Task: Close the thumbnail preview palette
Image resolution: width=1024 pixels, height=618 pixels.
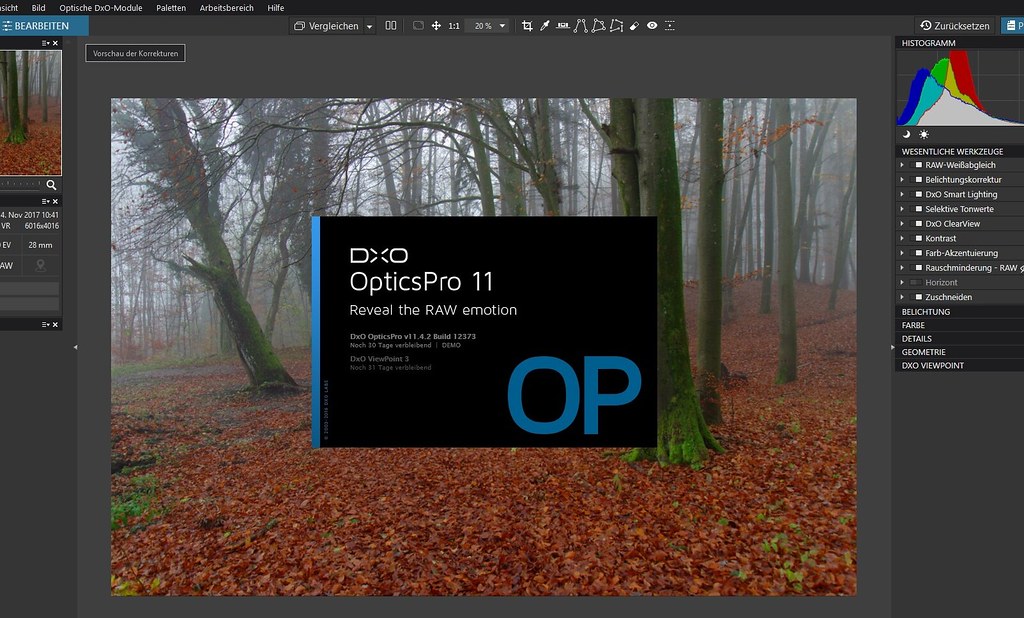Action: 56,43
